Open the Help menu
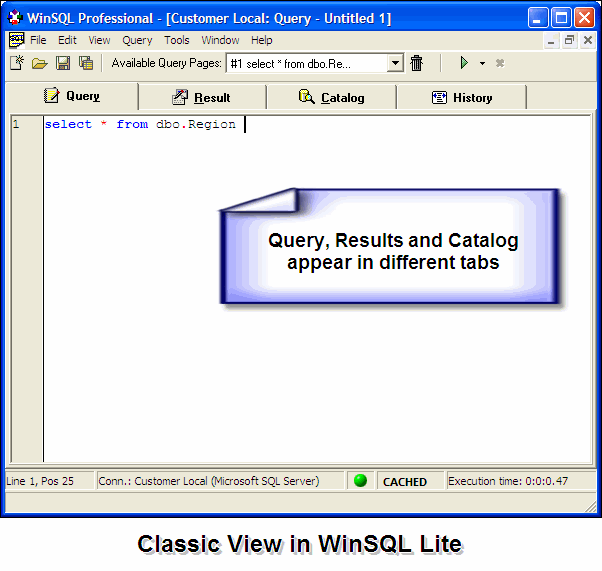Viewport: 602px width, 571px height. pyautogui.click(x=261, y=40)
